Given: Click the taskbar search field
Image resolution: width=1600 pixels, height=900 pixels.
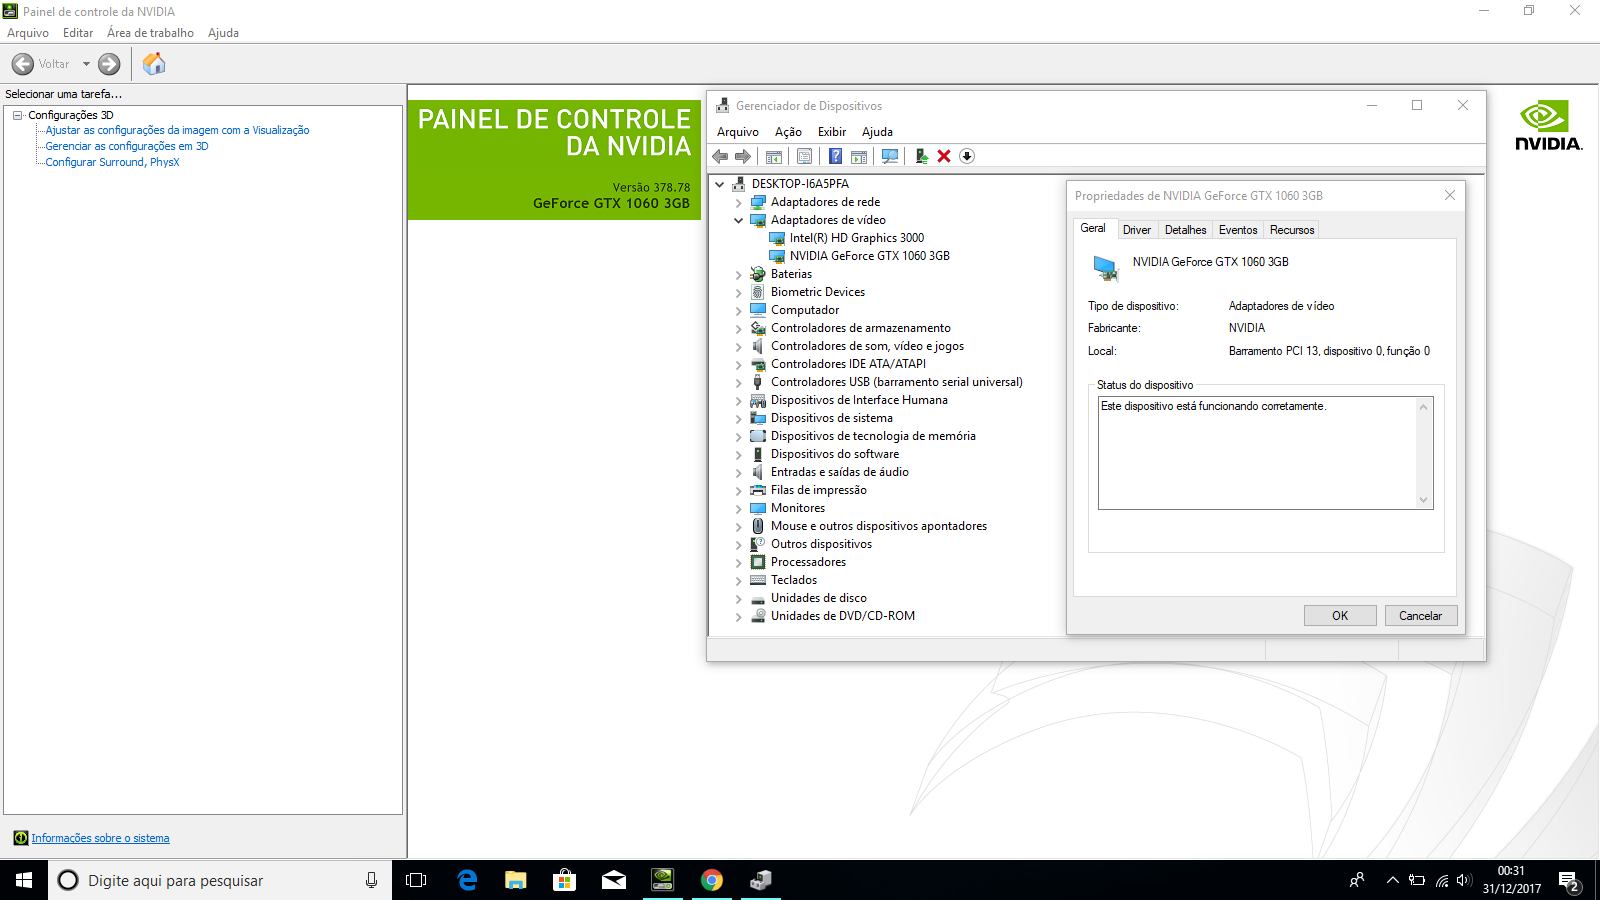Looking at the screenshot, I should (220, 880).
